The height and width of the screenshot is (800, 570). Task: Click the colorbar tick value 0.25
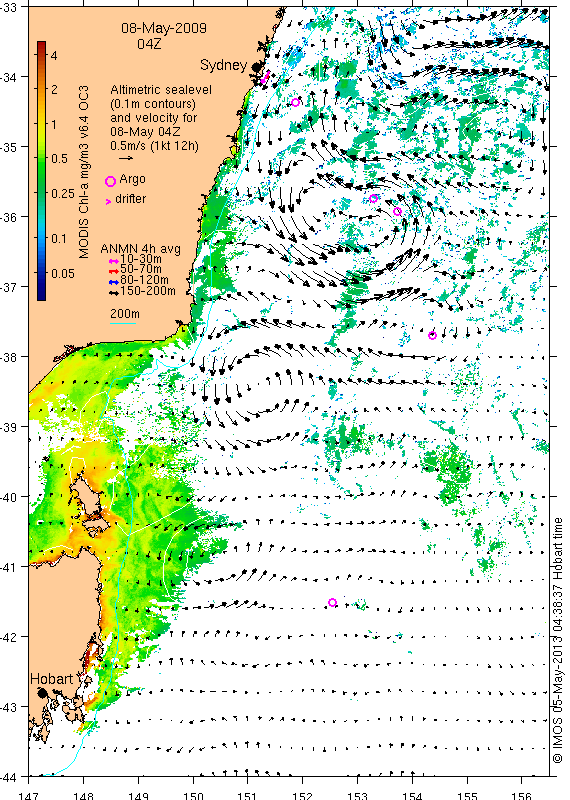[x=63, y=193]
